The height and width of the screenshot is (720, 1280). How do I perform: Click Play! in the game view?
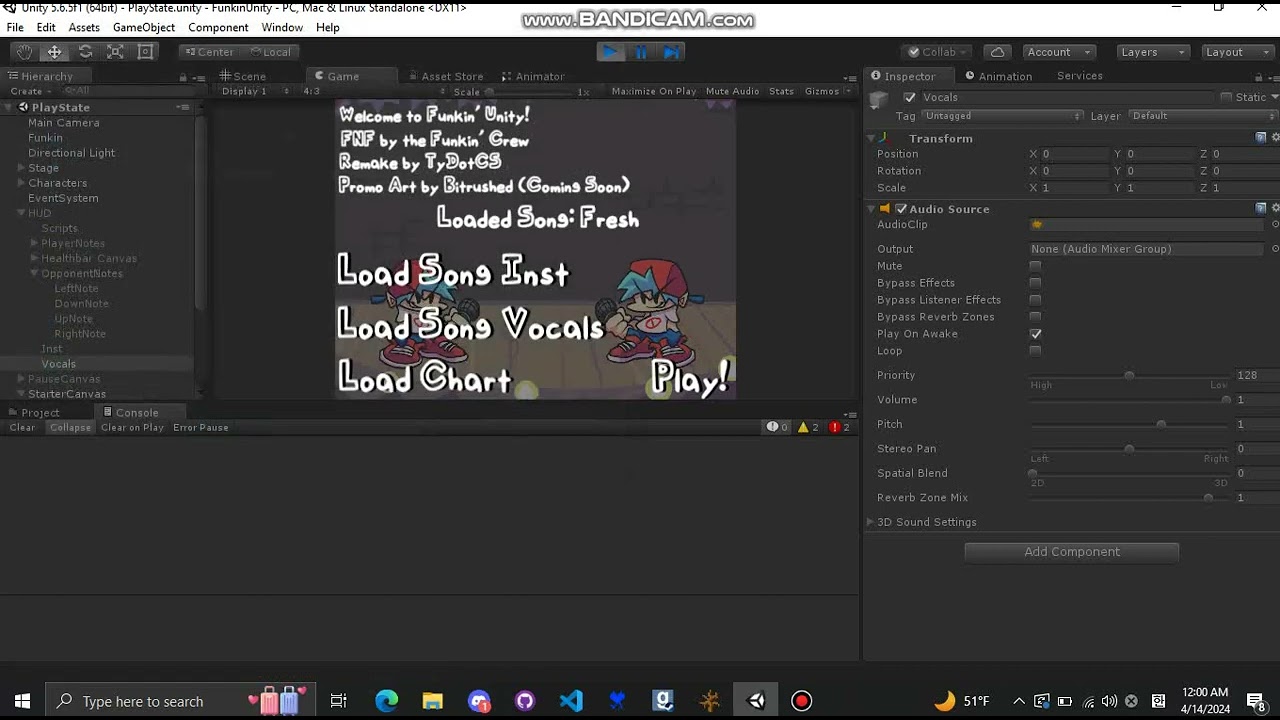[690, 379]
